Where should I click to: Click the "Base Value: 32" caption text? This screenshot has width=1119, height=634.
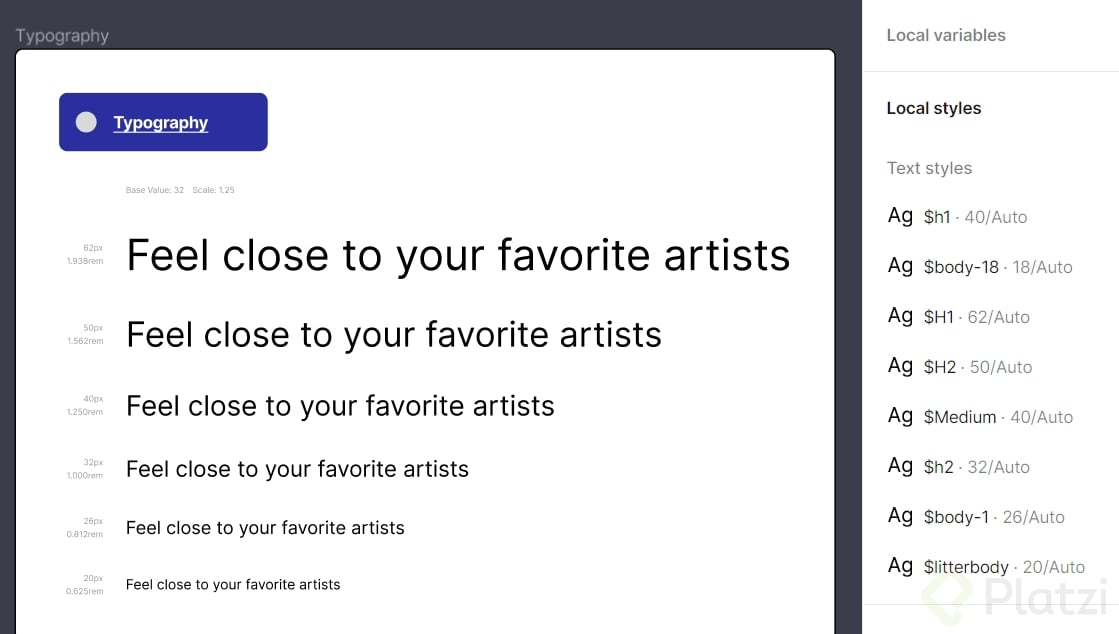155,190
